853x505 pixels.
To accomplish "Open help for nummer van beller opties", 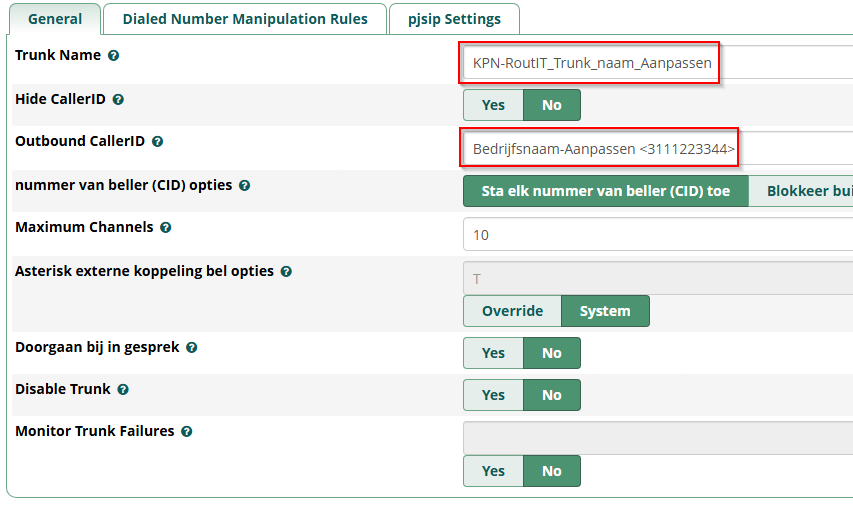I will point(245,186).
